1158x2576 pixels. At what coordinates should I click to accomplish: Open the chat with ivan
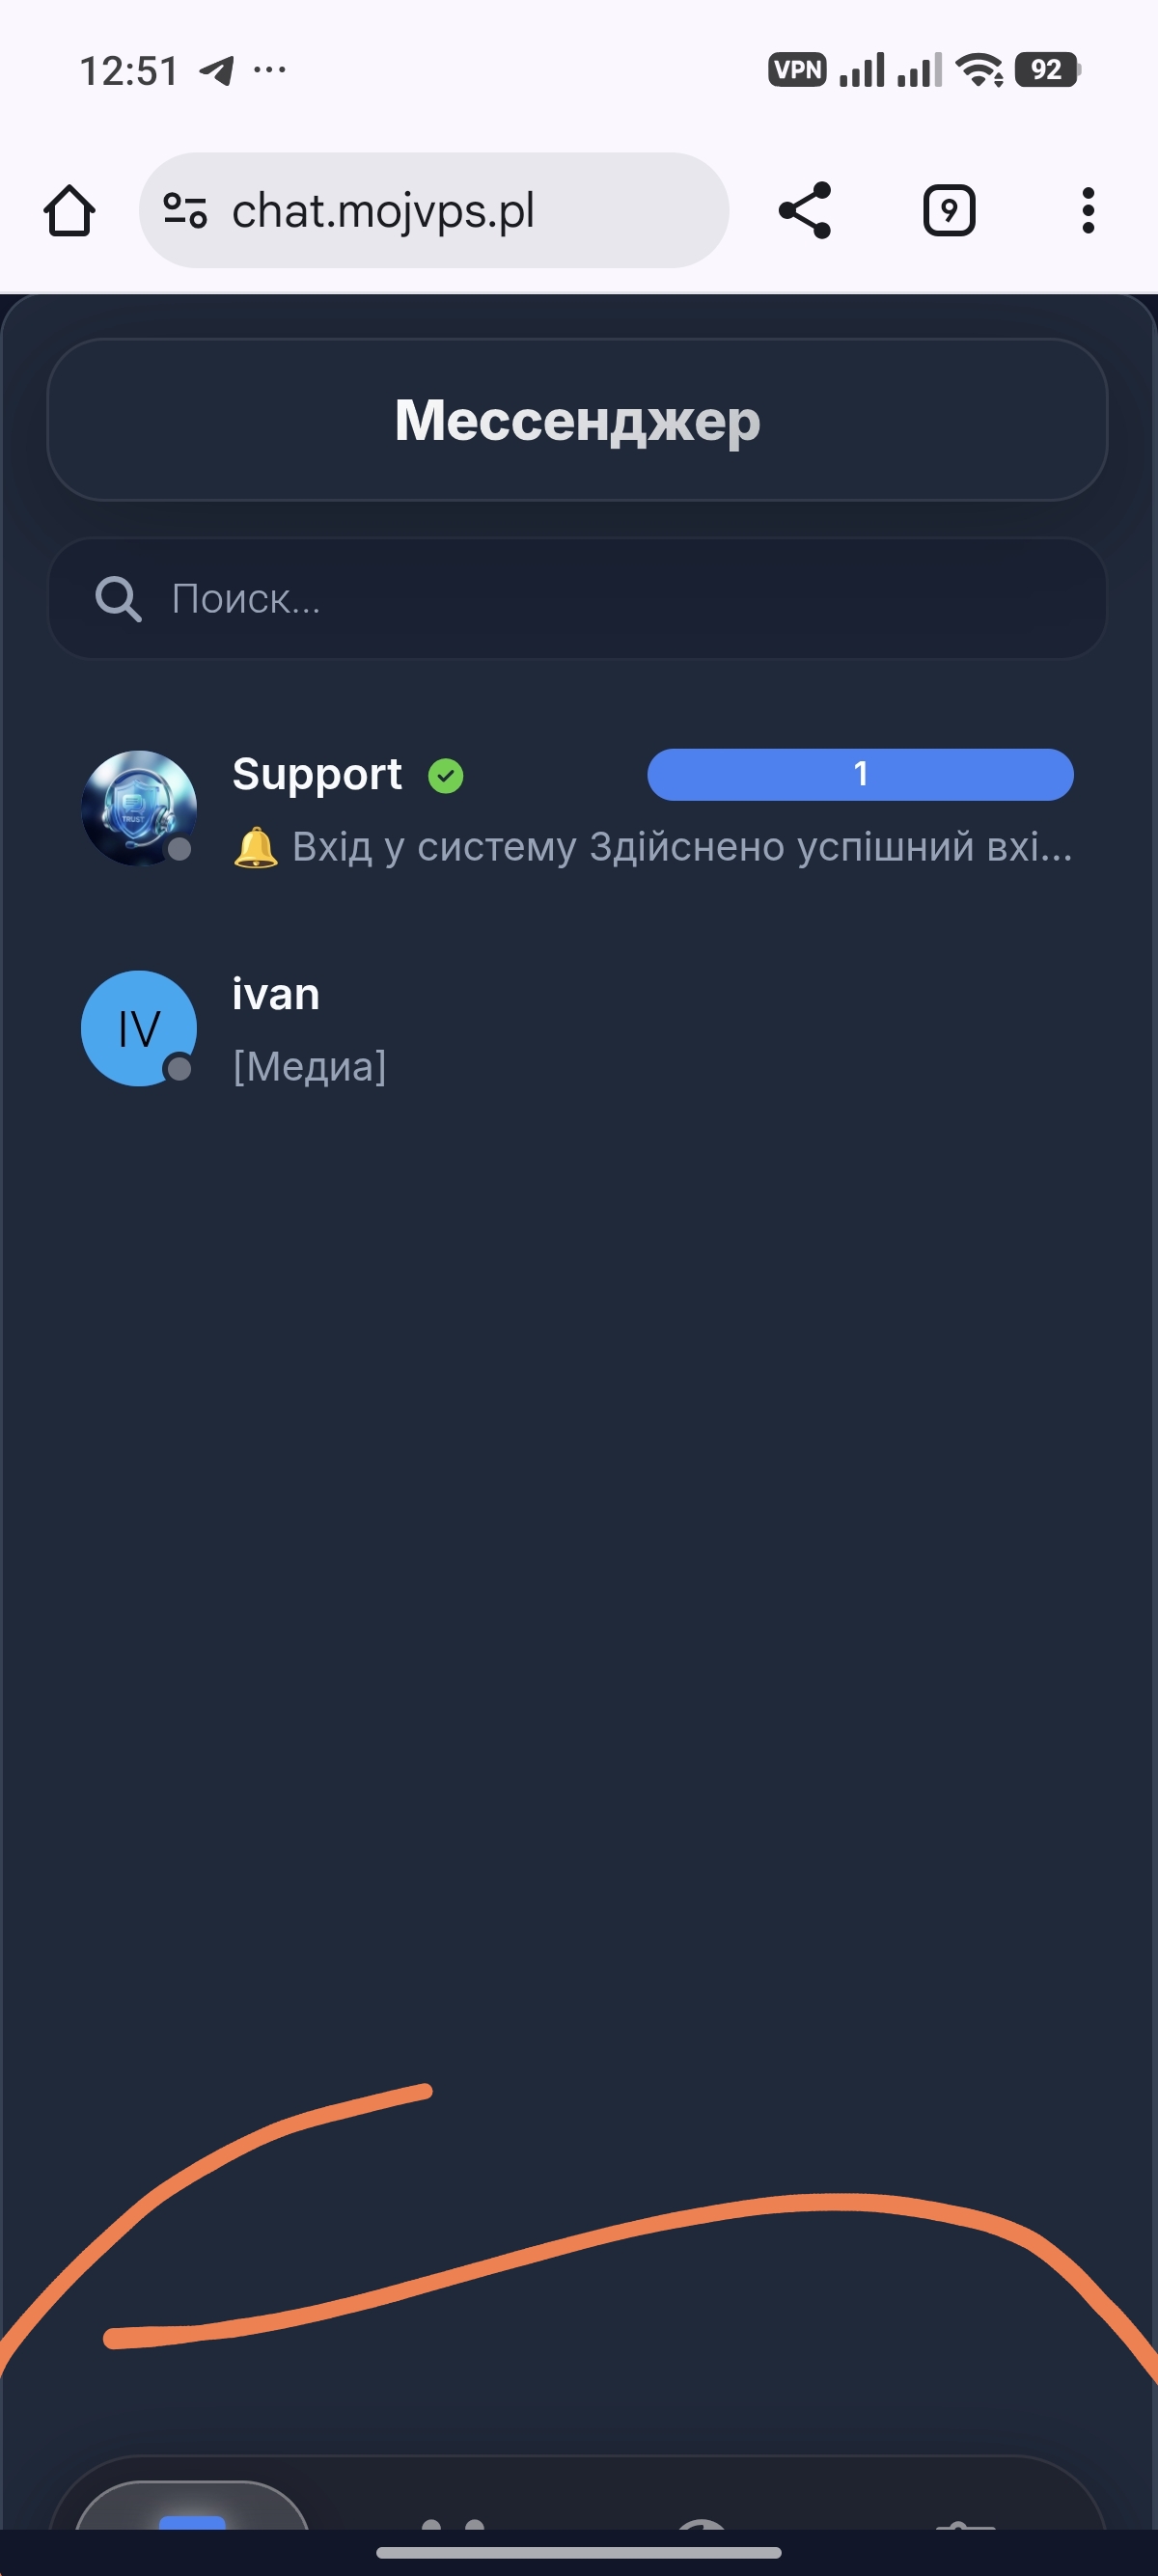578,1028
